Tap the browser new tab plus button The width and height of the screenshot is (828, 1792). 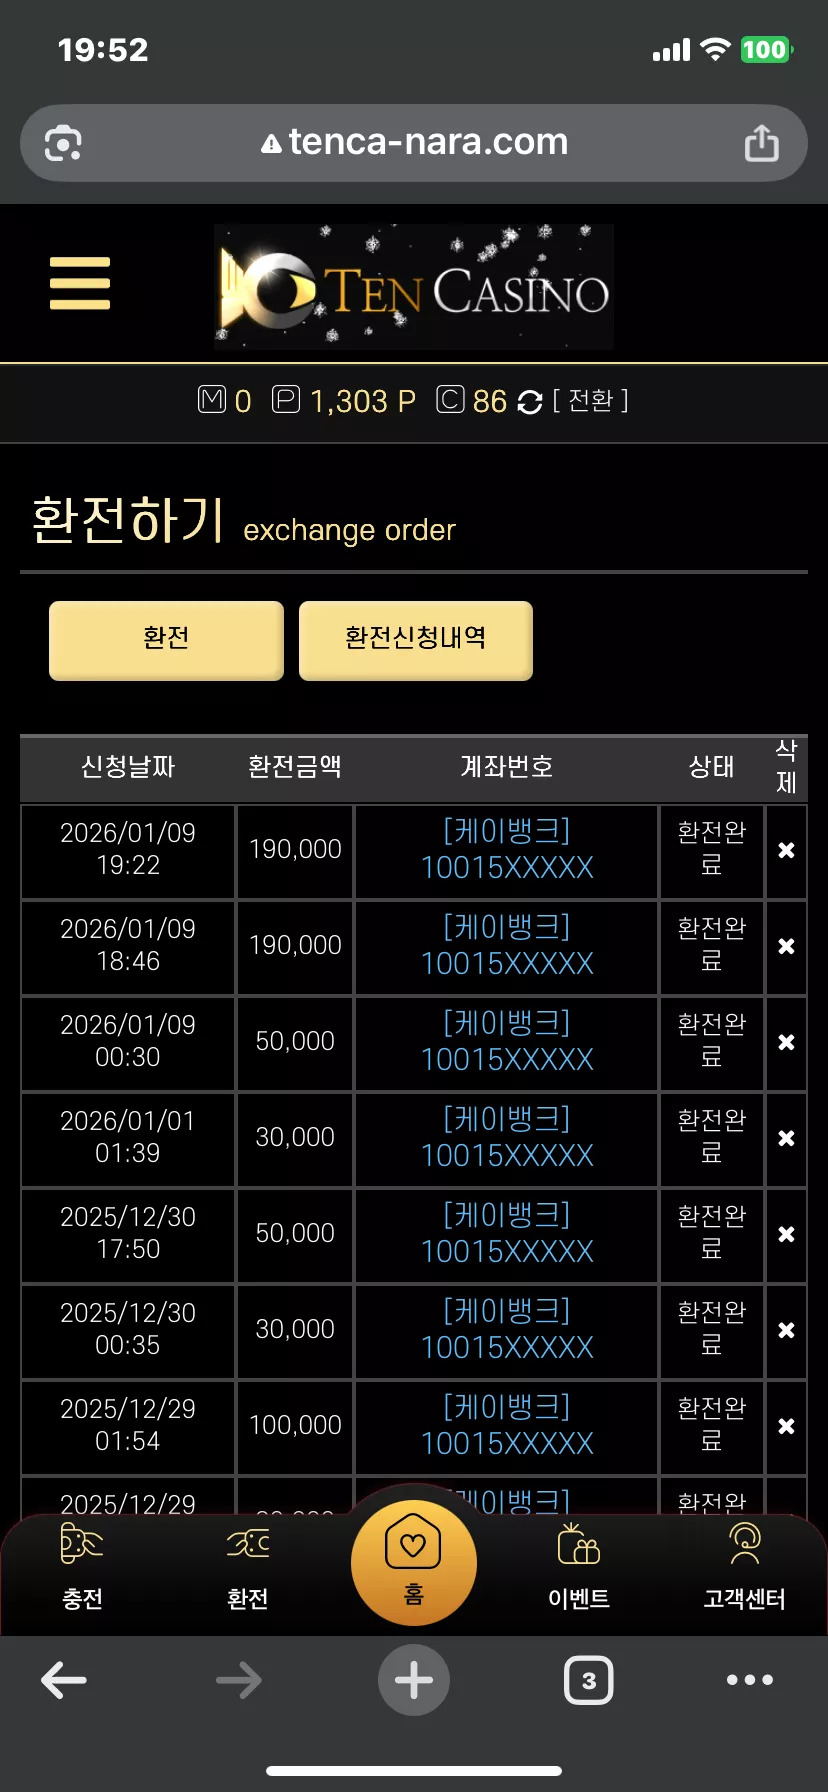pos(414,1680)
